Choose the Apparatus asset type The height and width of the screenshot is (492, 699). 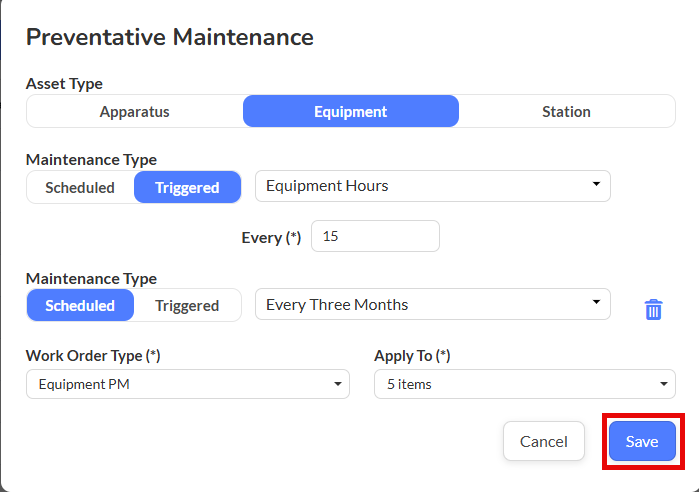point(135,111)
